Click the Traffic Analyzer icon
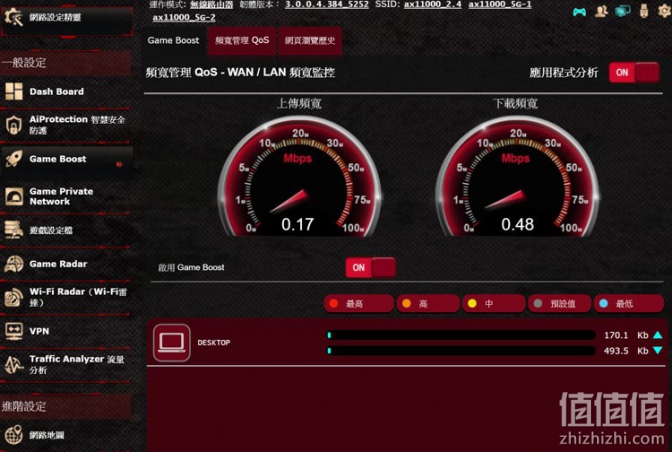This screenshot has width=672, height=452. pyautogui.click(x=14, y=365)
